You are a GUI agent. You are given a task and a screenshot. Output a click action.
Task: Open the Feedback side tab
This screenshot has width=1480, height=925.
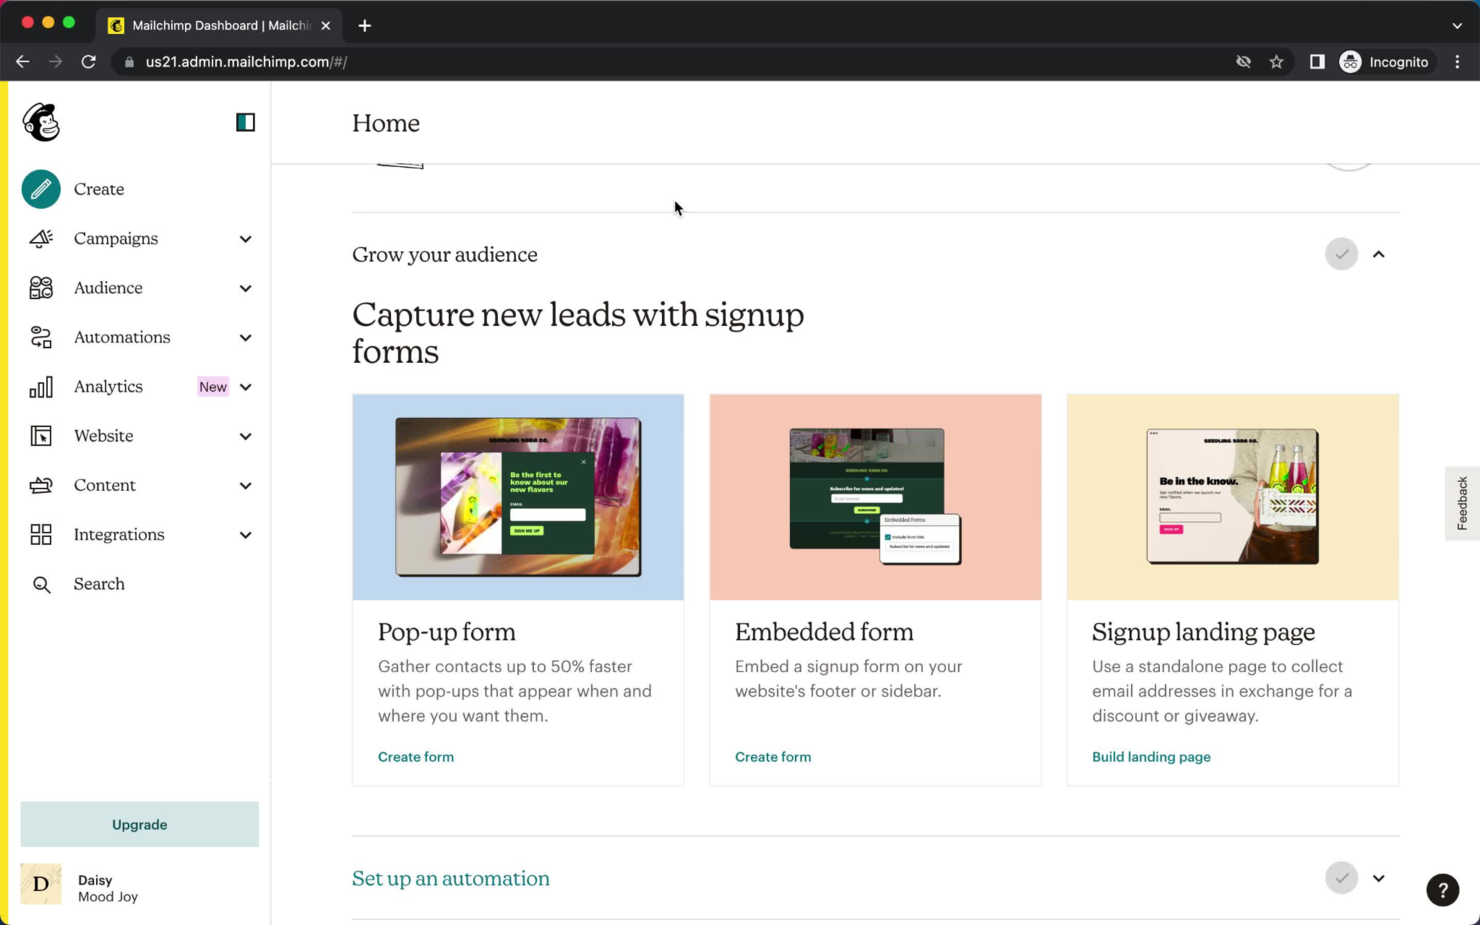click(1462, 503)
